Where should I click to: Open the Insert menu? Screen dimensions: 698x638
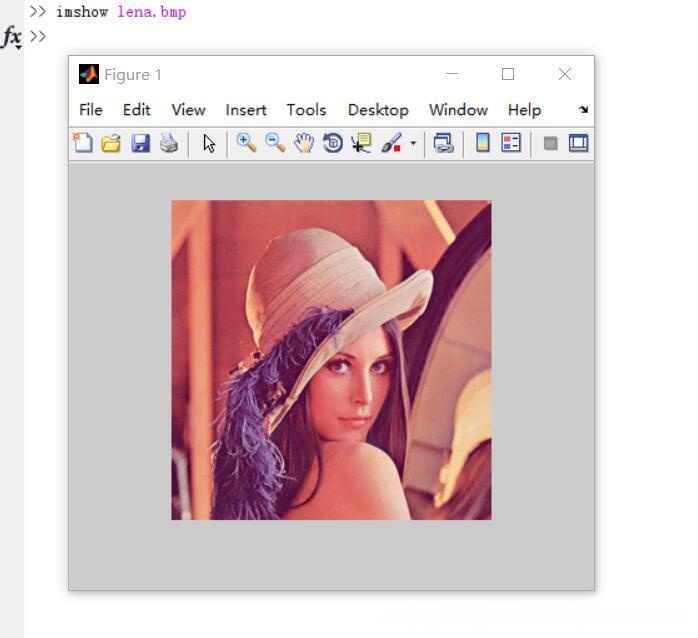tap(246, 110)
